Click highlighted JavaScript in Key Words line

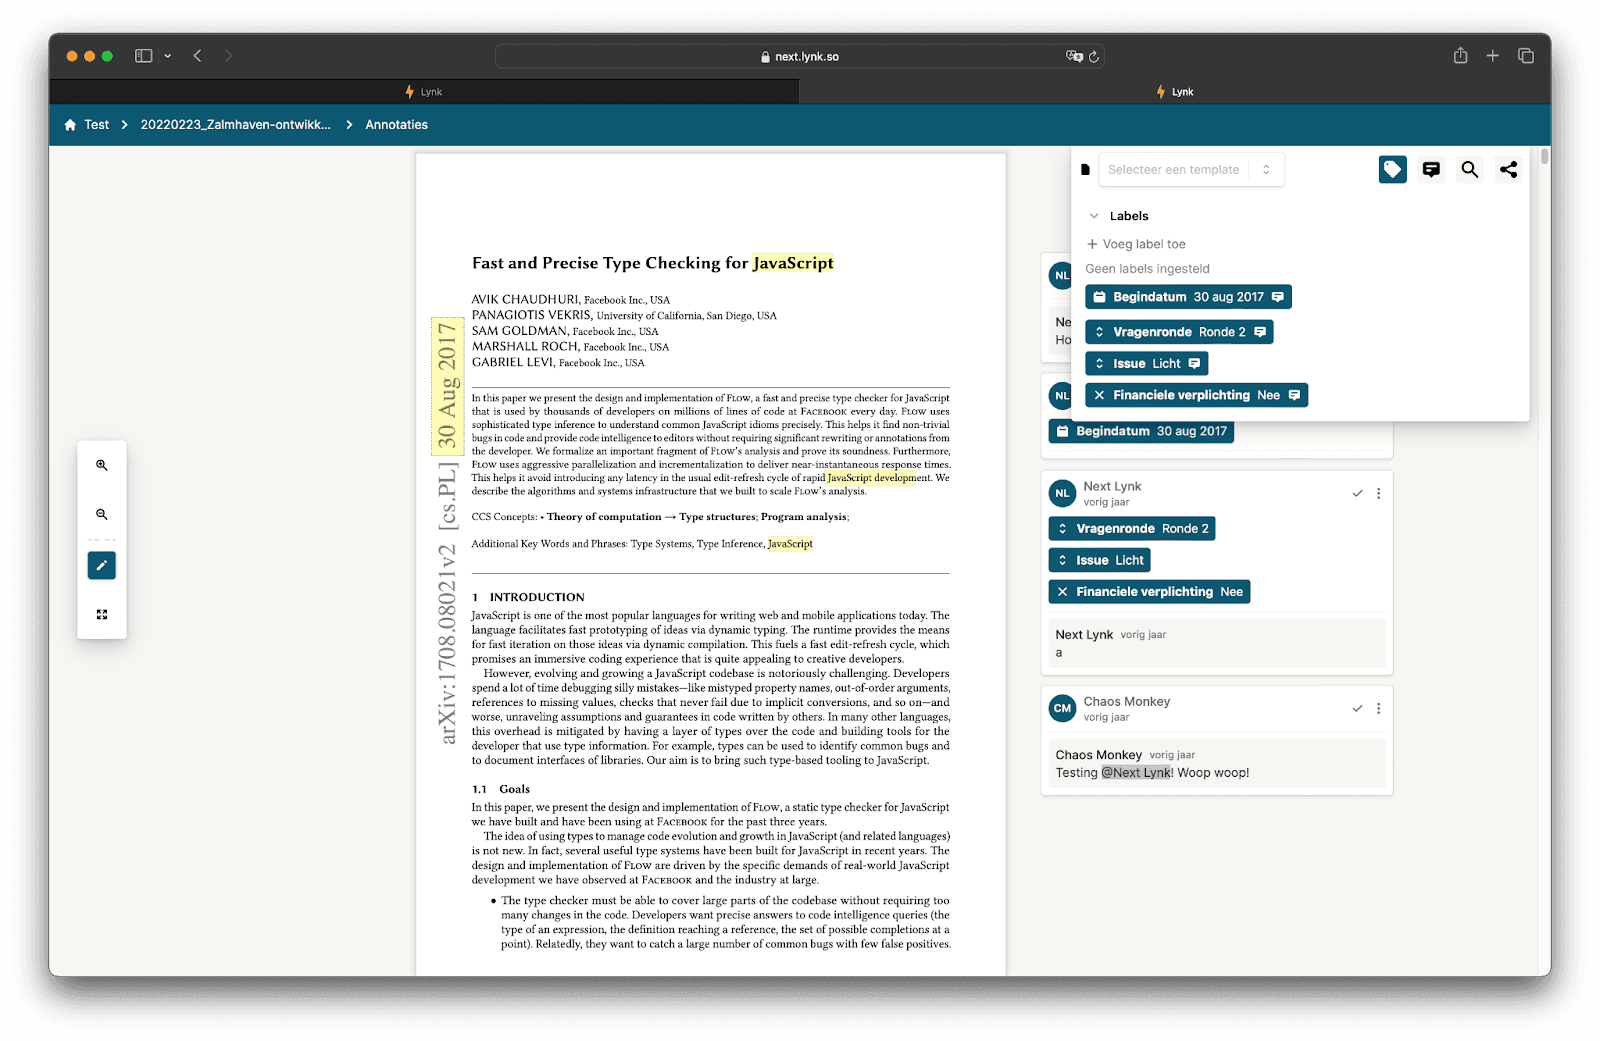tap(790, 544)
